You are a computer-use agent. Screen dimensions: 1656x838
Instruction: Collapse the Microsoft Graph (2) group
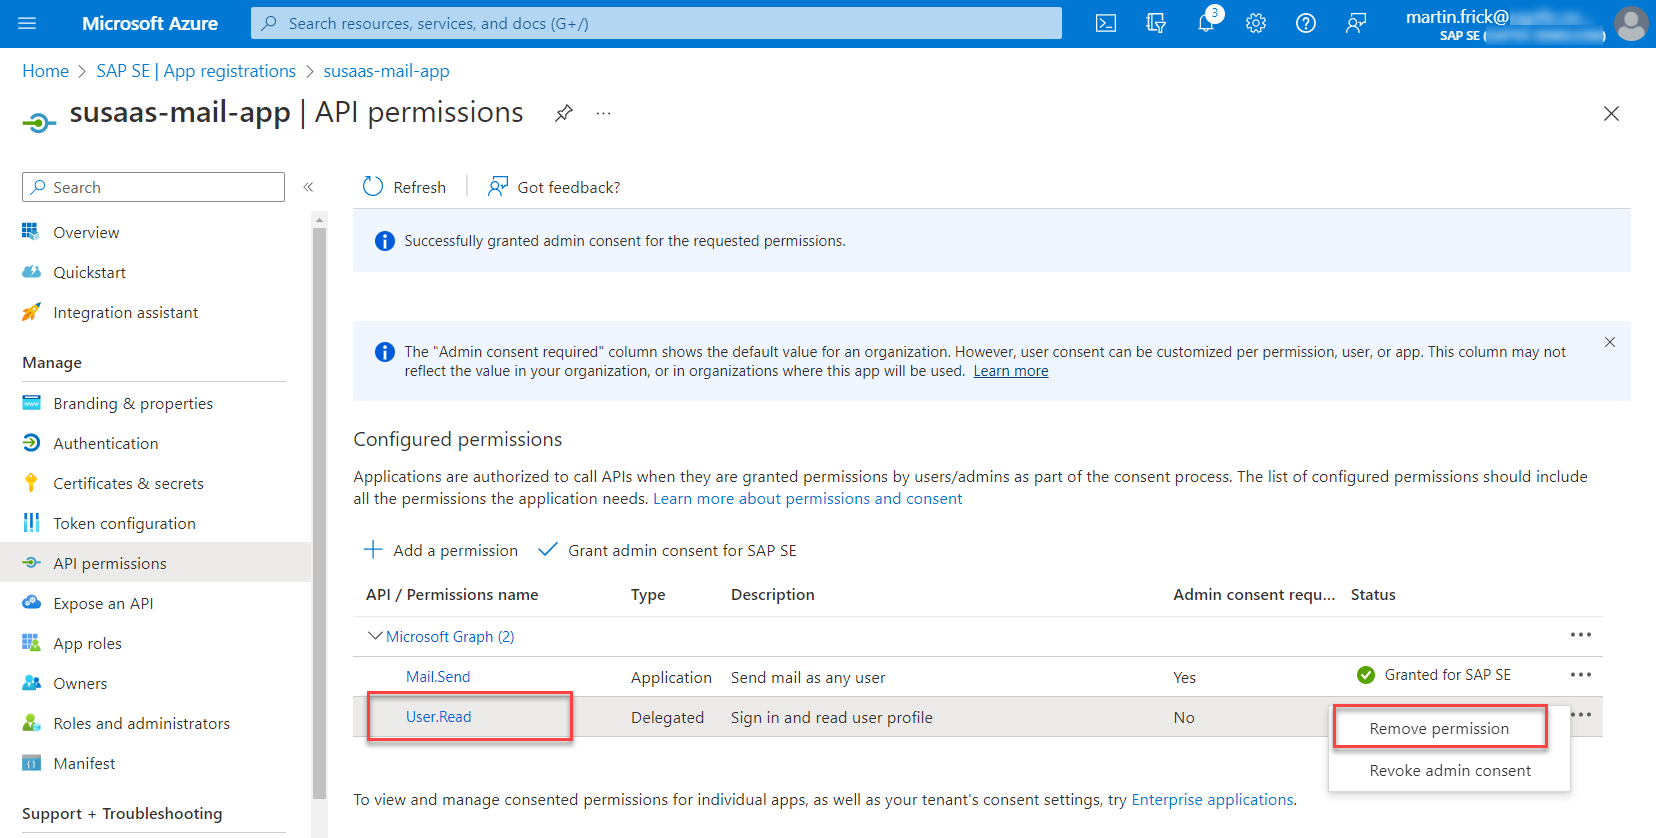click(x=375, y=636)
